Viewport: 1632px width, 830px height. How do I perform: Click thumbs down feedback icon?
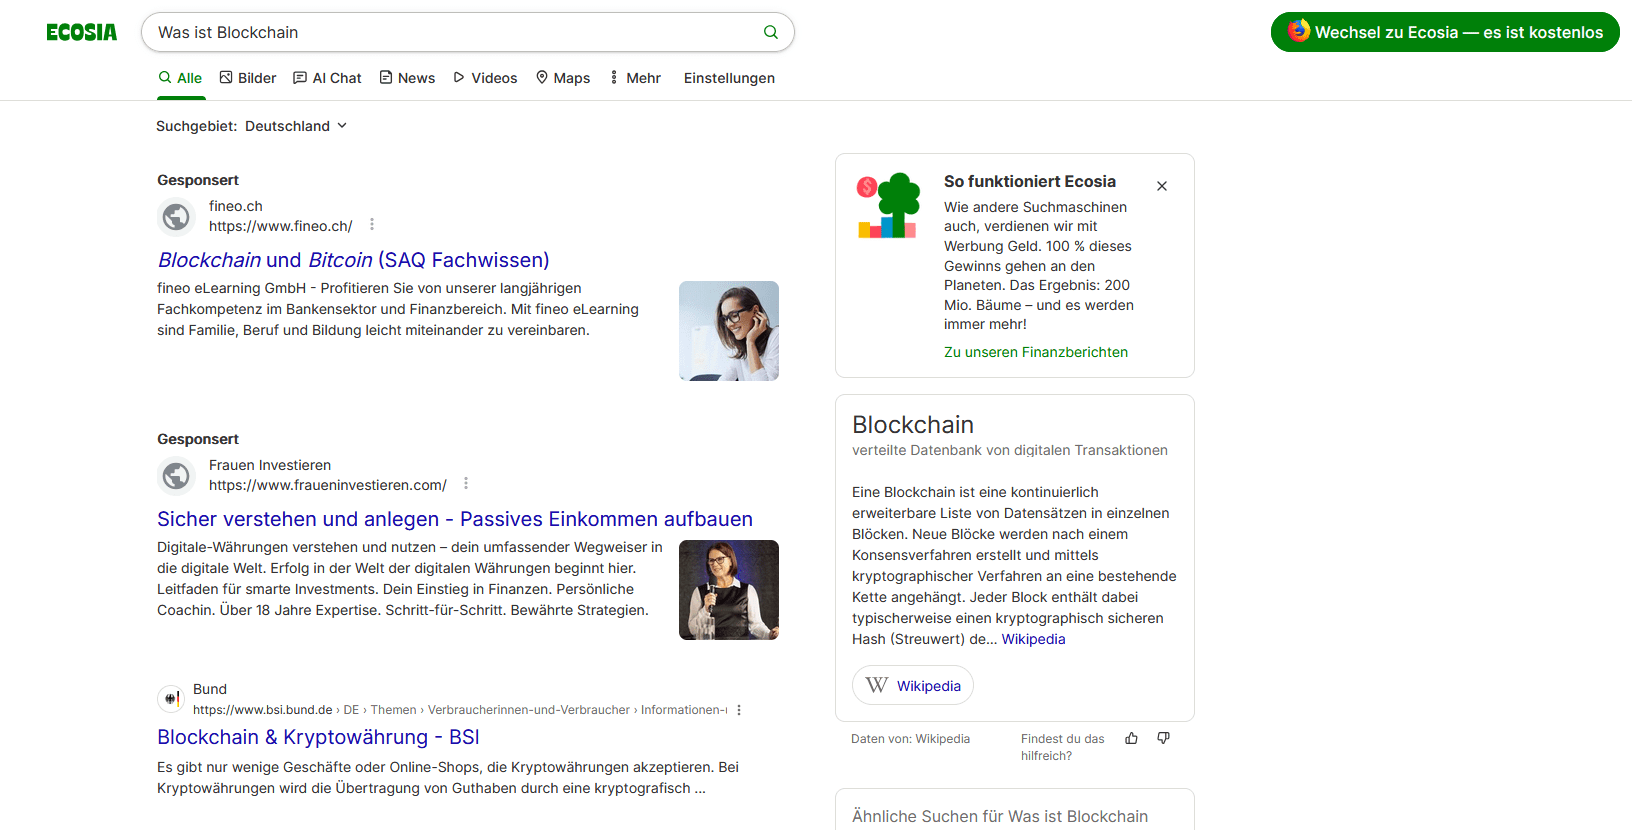pyautogui.click(x=1163, y=738)
